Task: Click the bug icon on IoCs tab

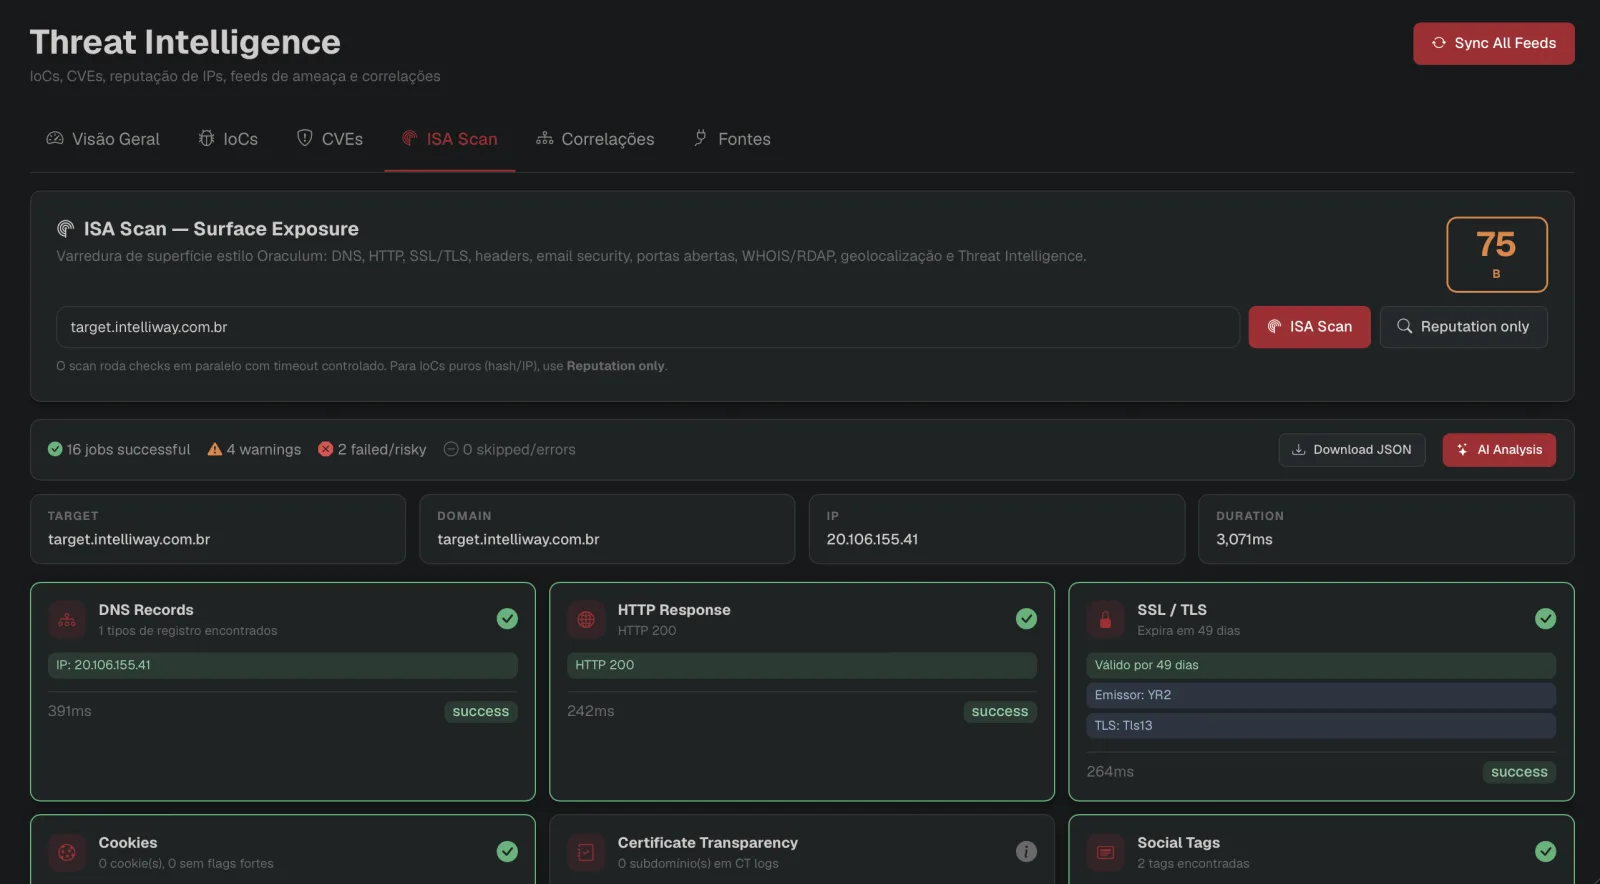Action: 206,138
